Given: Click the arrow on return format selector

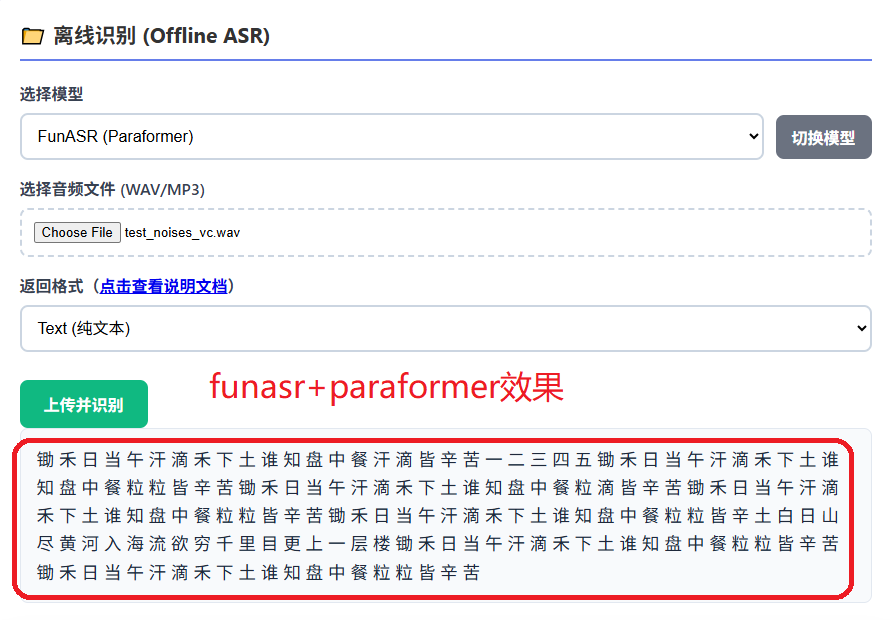Looking at the screenshot, I should tap(861, 328).
